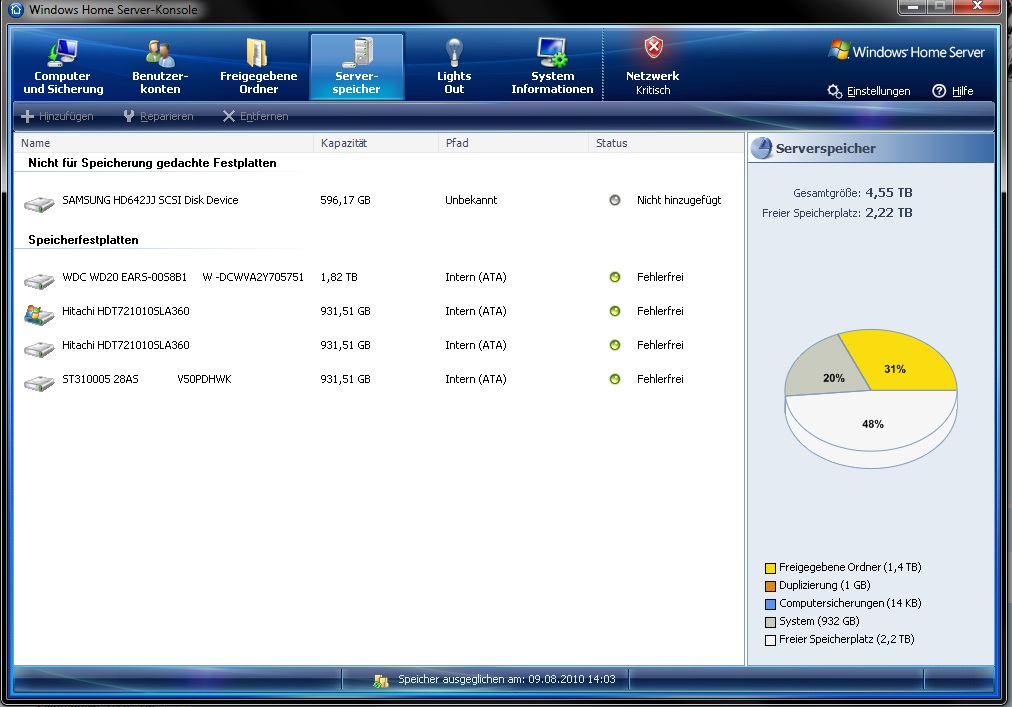Screen dimensions: 1012x707
Task: Select the Hitachi system drive with Windows logo
Action: tap(39, 314)
